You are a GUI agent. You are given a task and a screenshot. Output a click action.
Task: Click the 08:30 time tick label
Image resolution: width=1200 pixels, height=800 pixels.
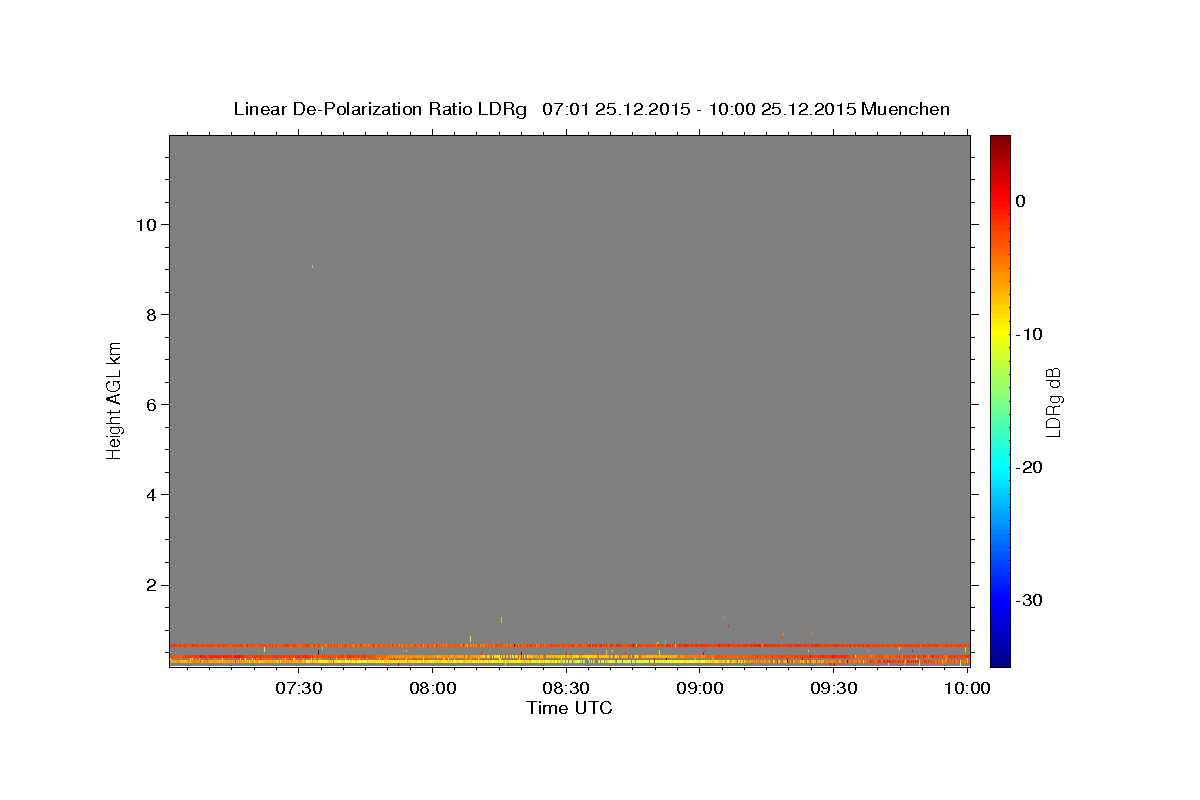566,688
